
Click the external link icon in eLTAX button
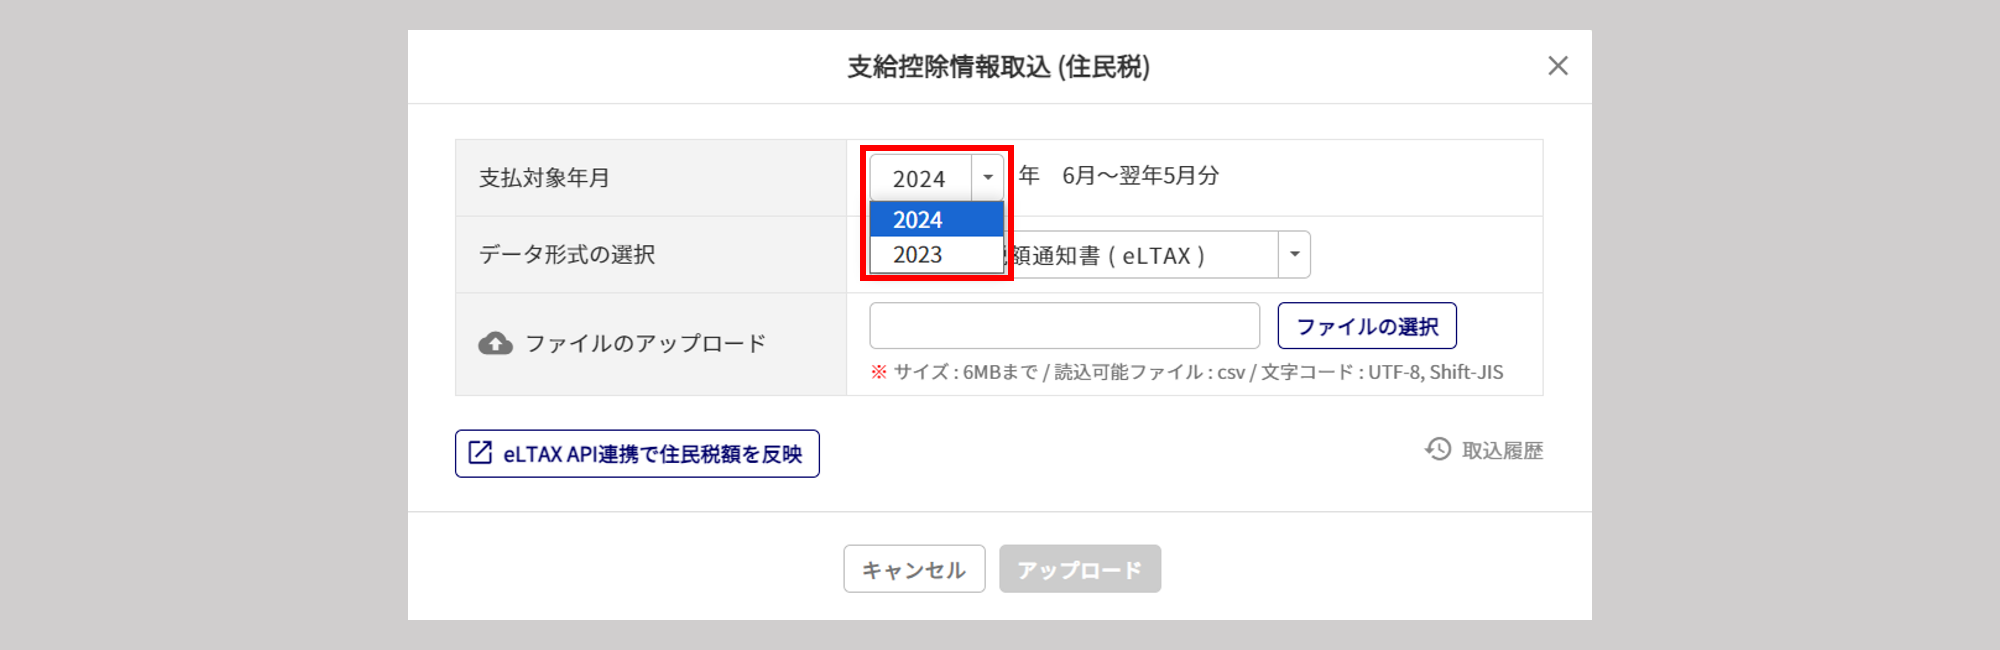pyautogui.click(x=480, y=452)
